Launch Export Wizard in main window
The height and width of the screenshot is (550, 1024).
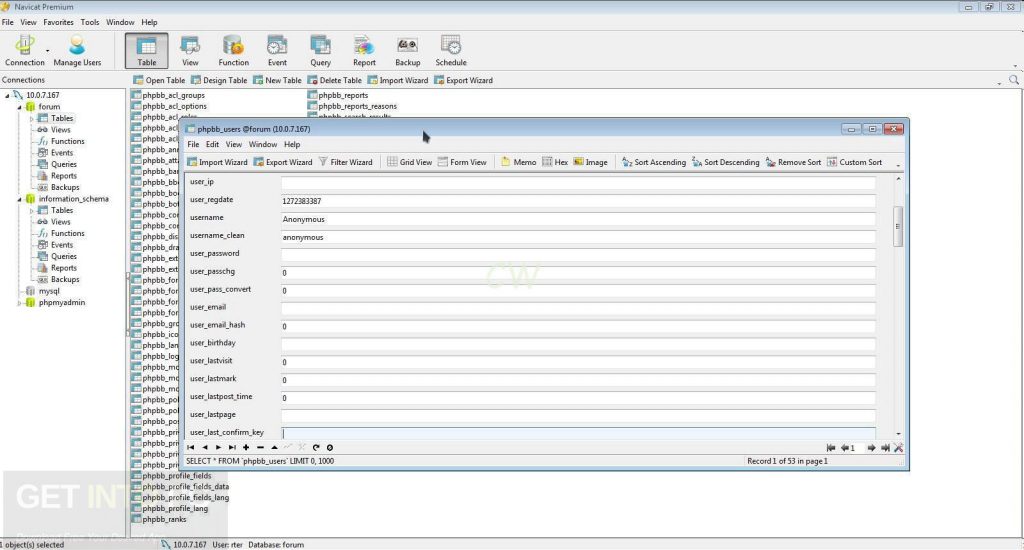pyautogui.click(x=464, y=80)
